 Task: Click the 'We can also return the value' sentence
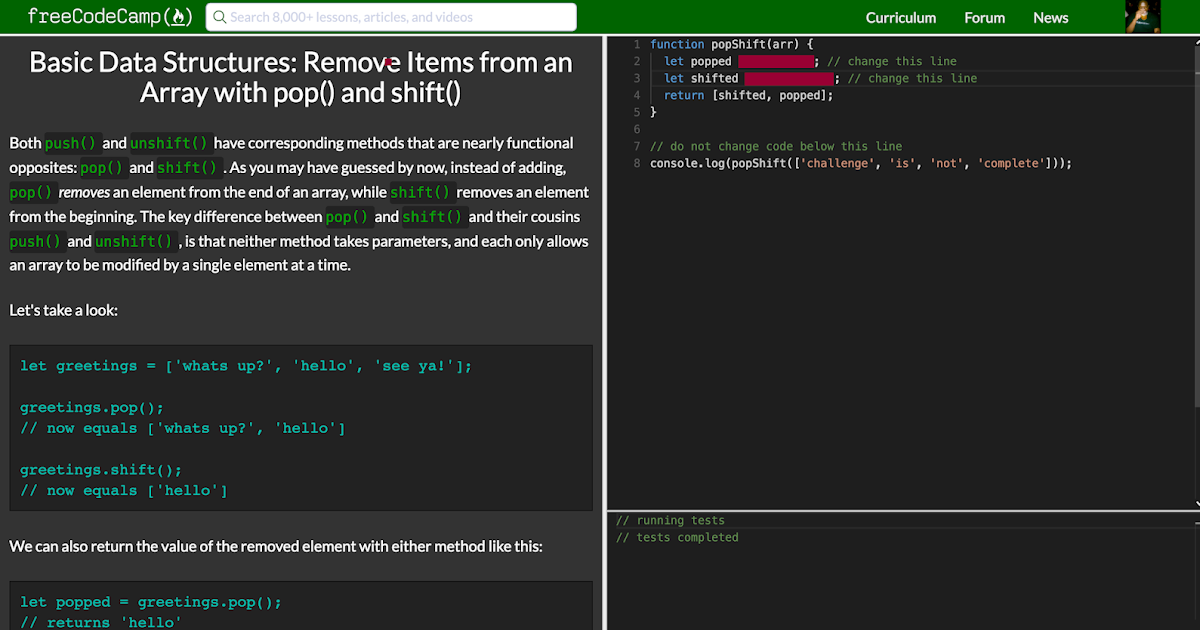tap(276, 546)
